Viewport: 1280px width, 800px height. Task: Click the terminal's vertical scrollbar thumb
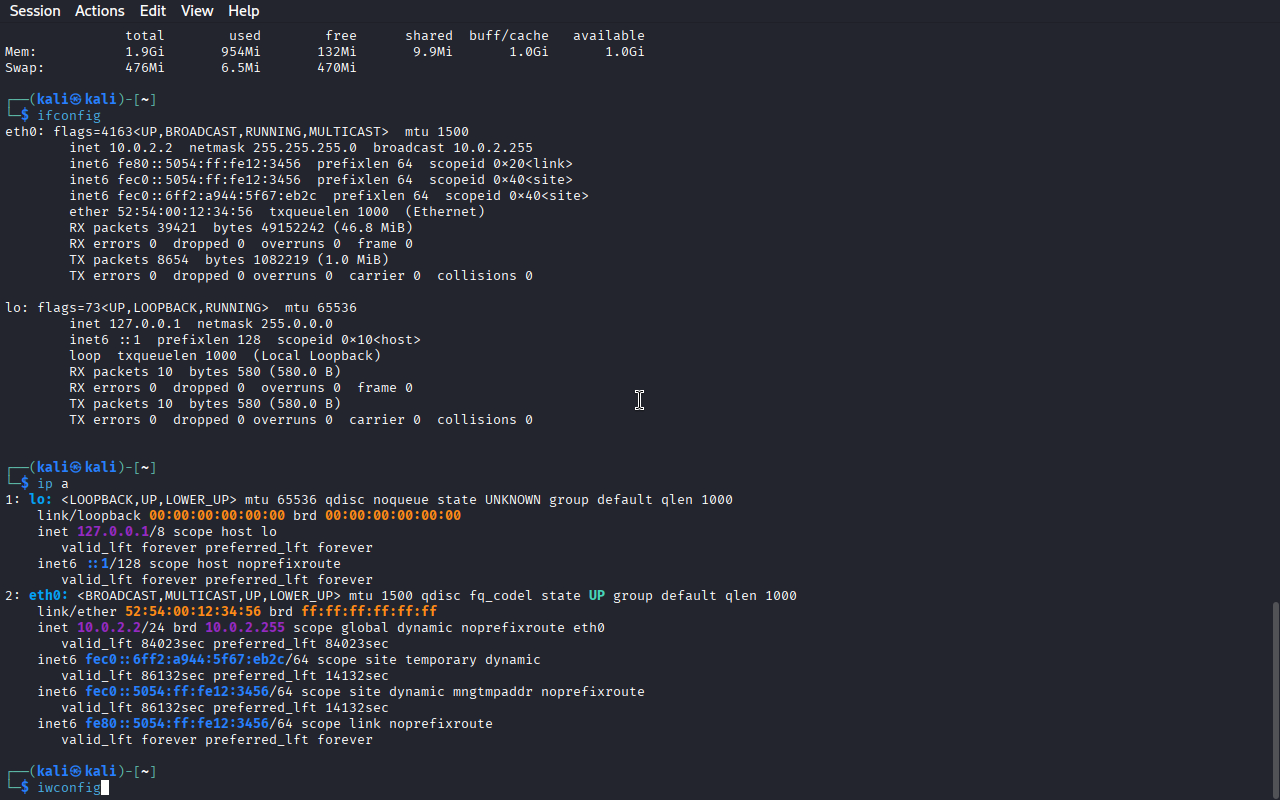1274,695
